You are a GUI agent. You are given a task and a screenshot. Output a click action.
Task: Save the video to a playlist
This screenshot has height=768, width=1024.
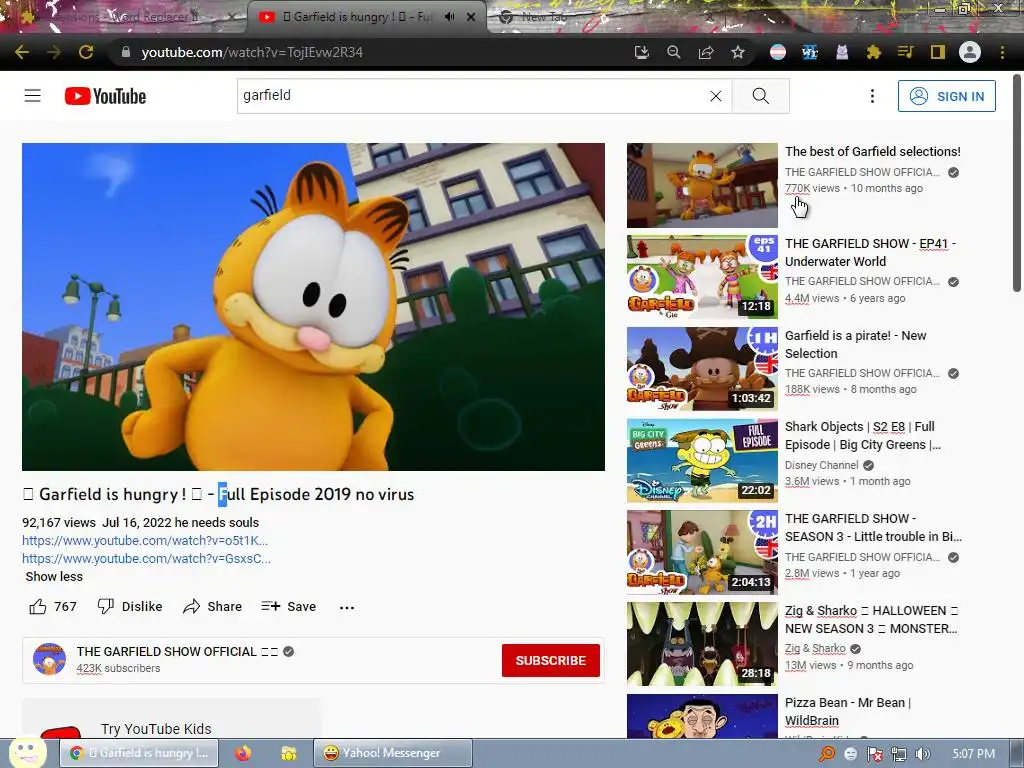[289, 607]
